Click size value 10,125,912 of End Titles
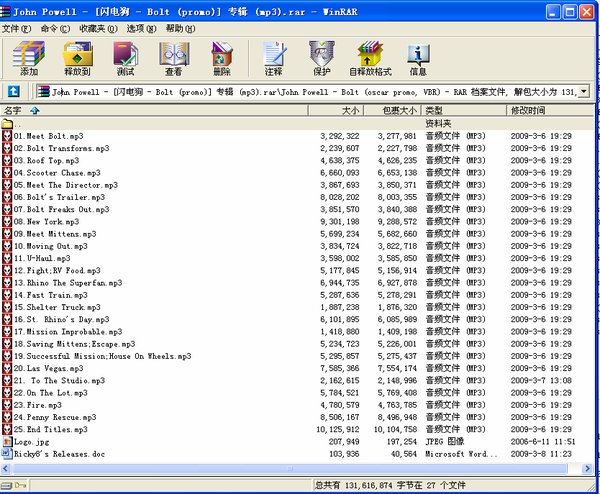Image resolution: width=600 pixels, height=494 pixels. (x=338, y=429)
